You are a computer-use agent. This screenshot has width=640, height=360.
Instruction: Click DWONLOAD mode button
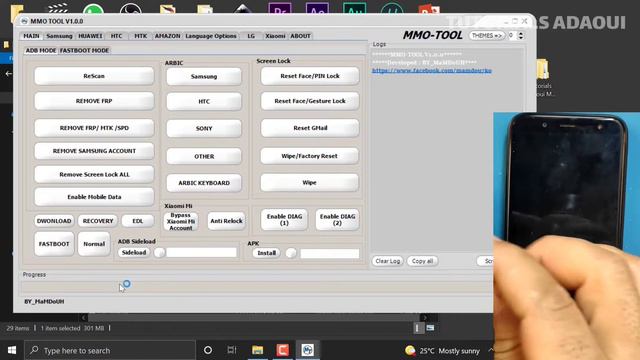point(54,221)
